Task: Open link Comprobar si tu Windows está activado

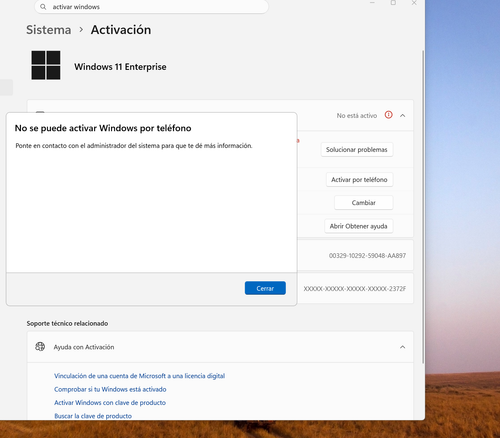Action: (110, 389)
